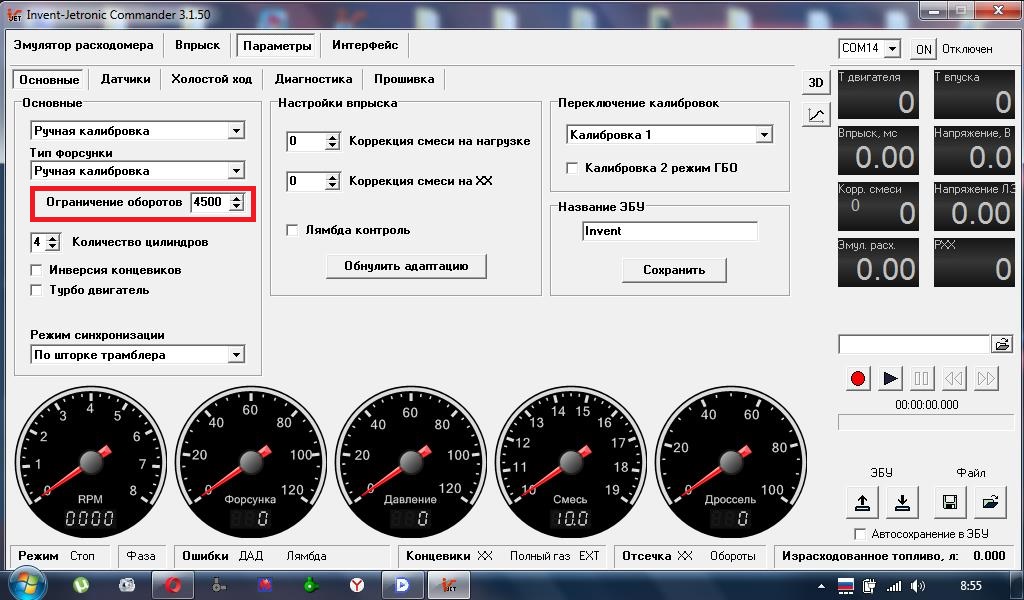
Task: Open file using the folder icon under Файл
Action: coord(990,501)
